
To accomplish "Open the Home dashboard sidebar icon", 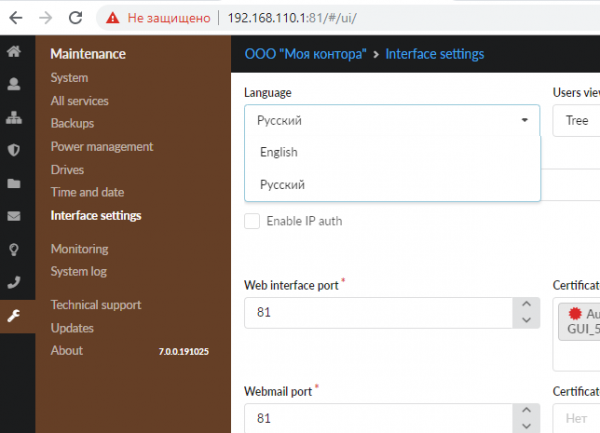I will tap(14, 53).
